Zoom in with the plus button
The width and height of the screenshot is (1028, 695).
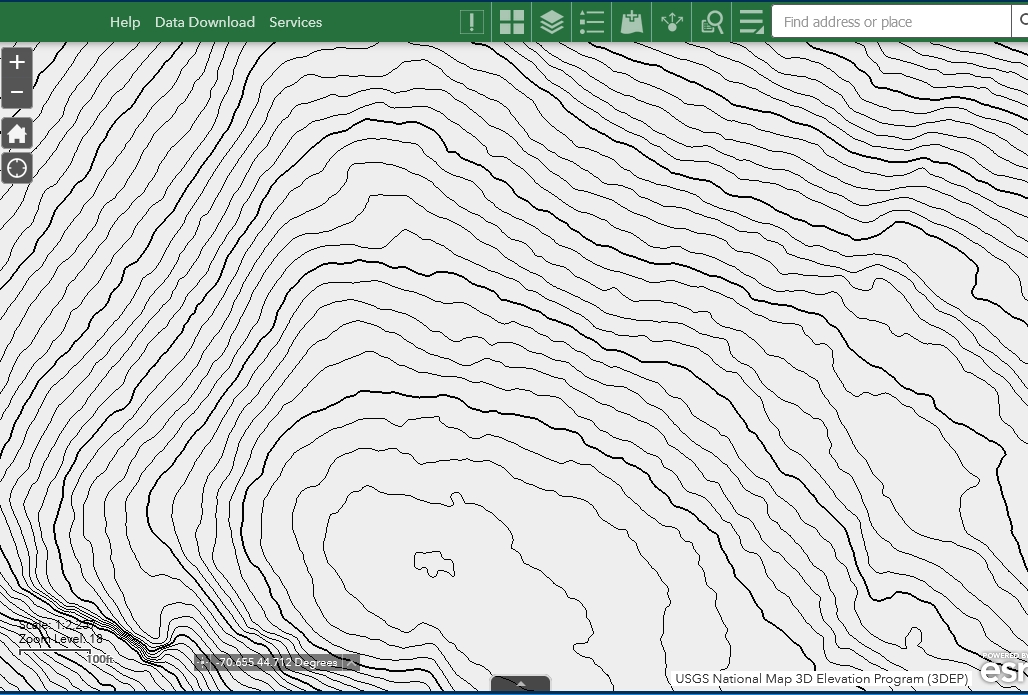coord(17,62)
